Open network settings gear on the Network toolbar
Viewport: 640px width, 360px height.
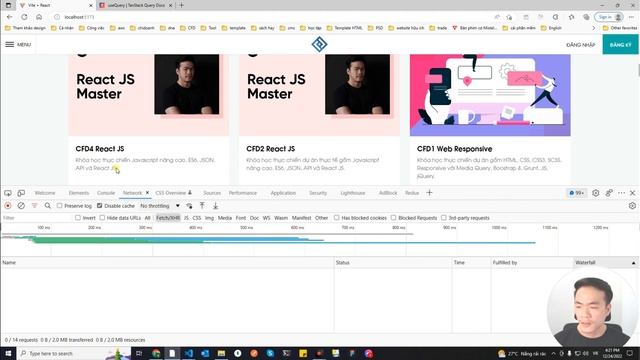[632, 206]
